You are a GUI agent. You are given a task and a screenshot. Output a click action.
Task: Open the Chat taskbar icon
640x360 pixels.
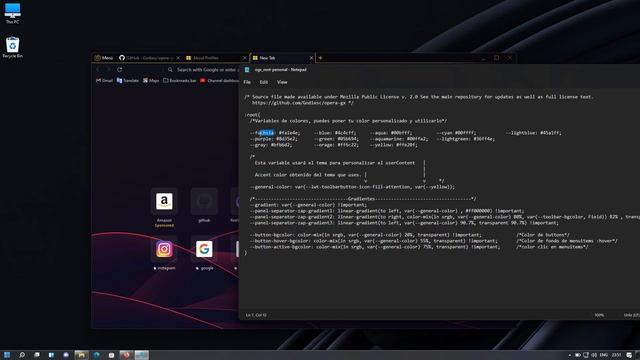pos(66,355)
